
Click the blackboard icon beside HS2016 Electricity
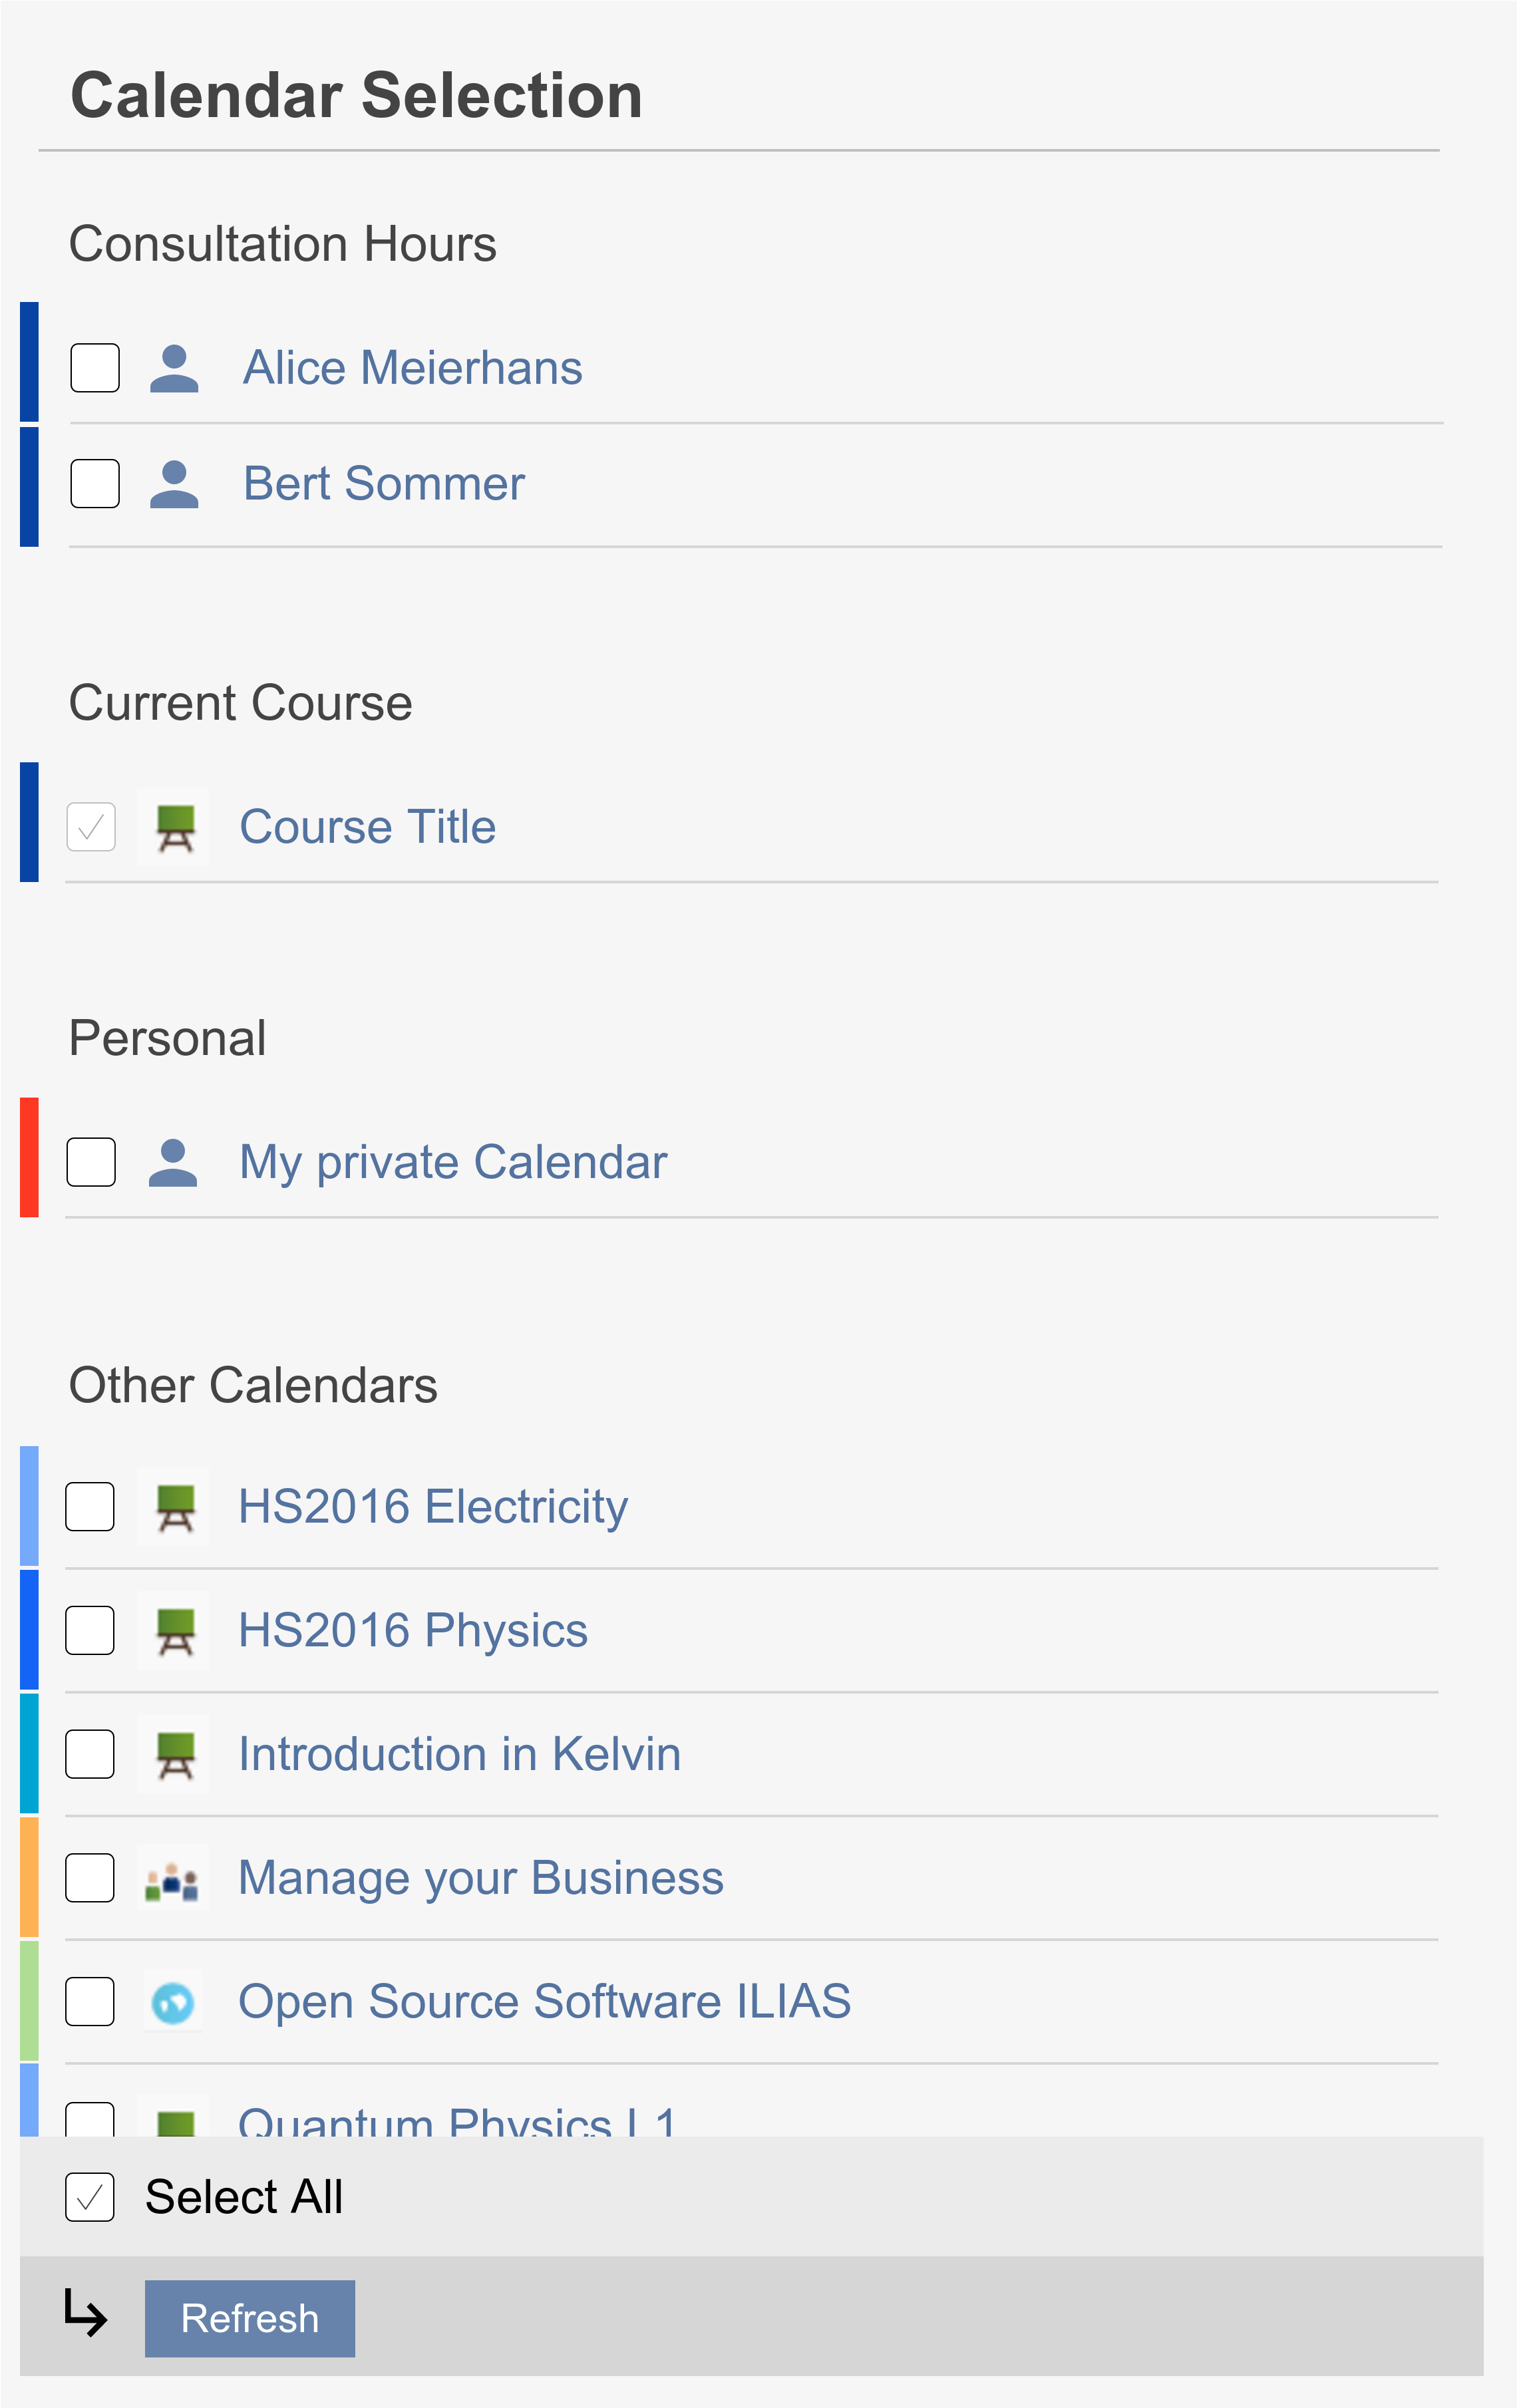174,1507
